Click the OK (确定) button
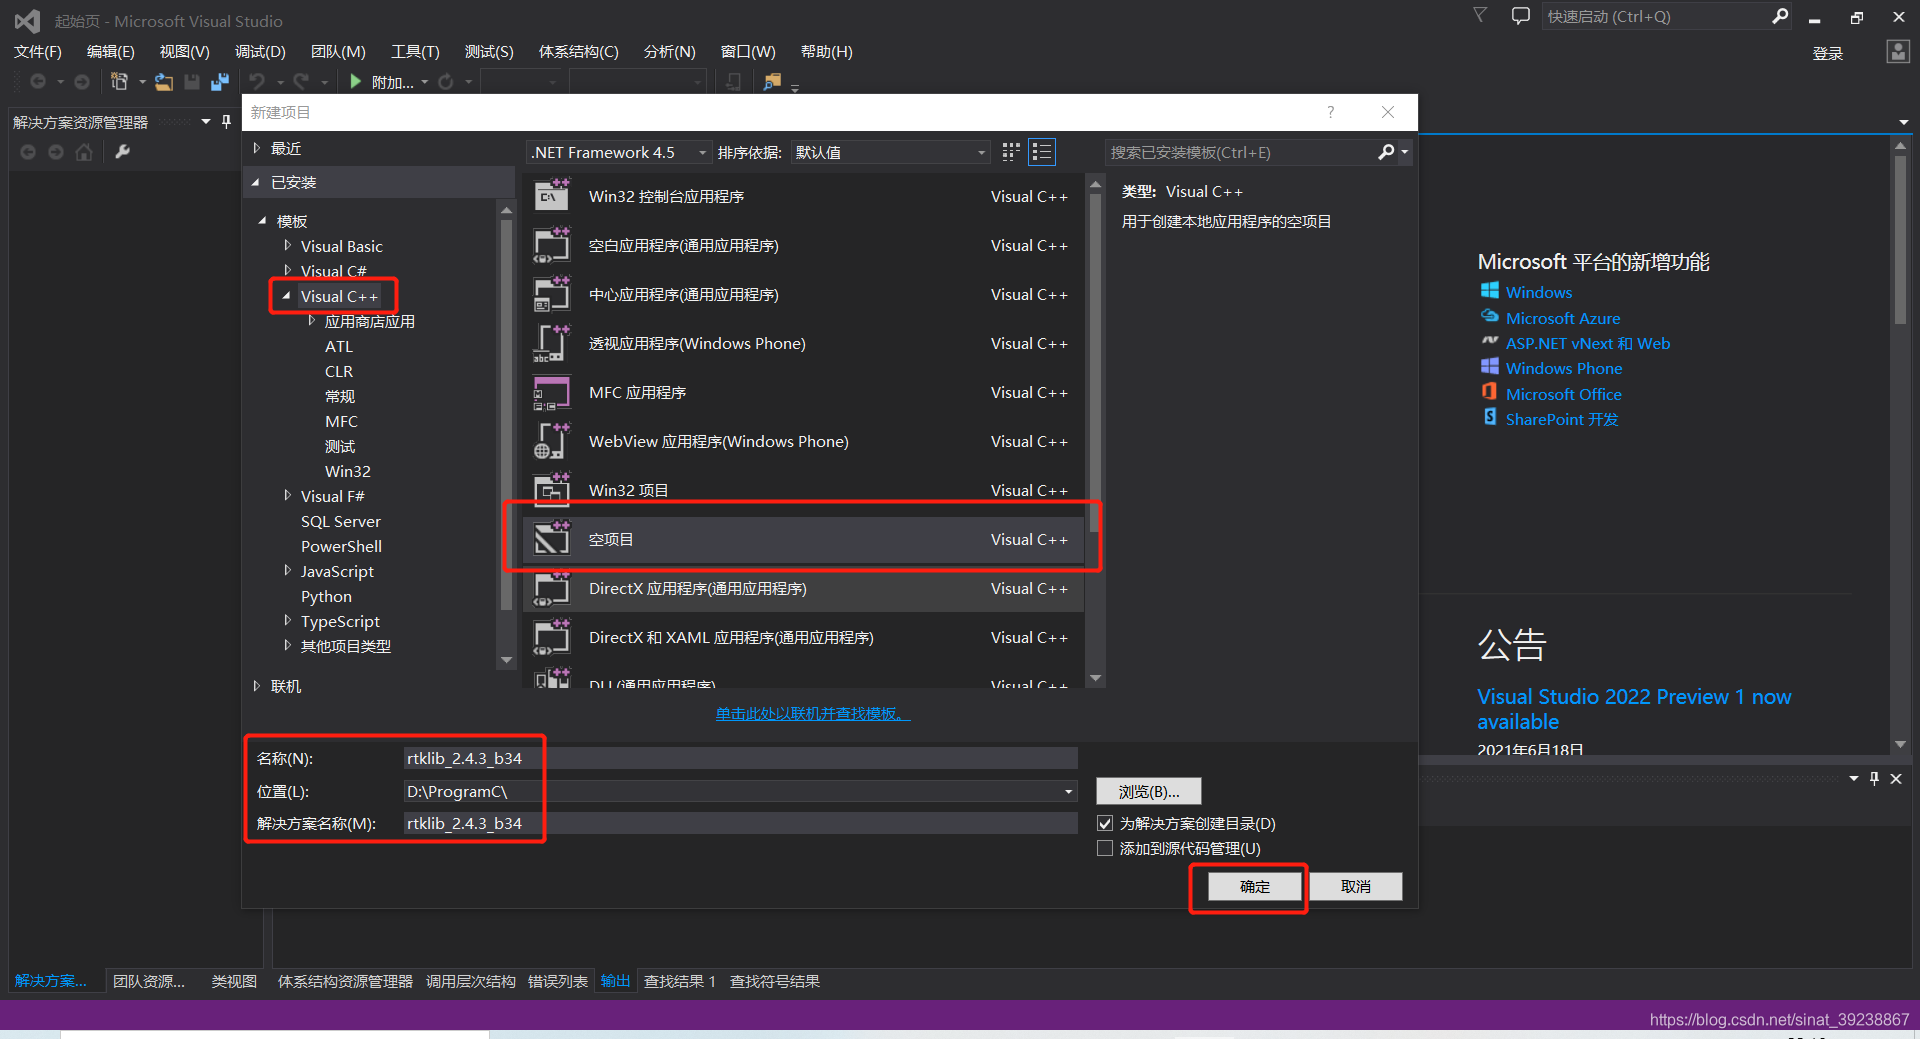The height and width of the screenshot is (1039, 1920). click(1255, 886)
